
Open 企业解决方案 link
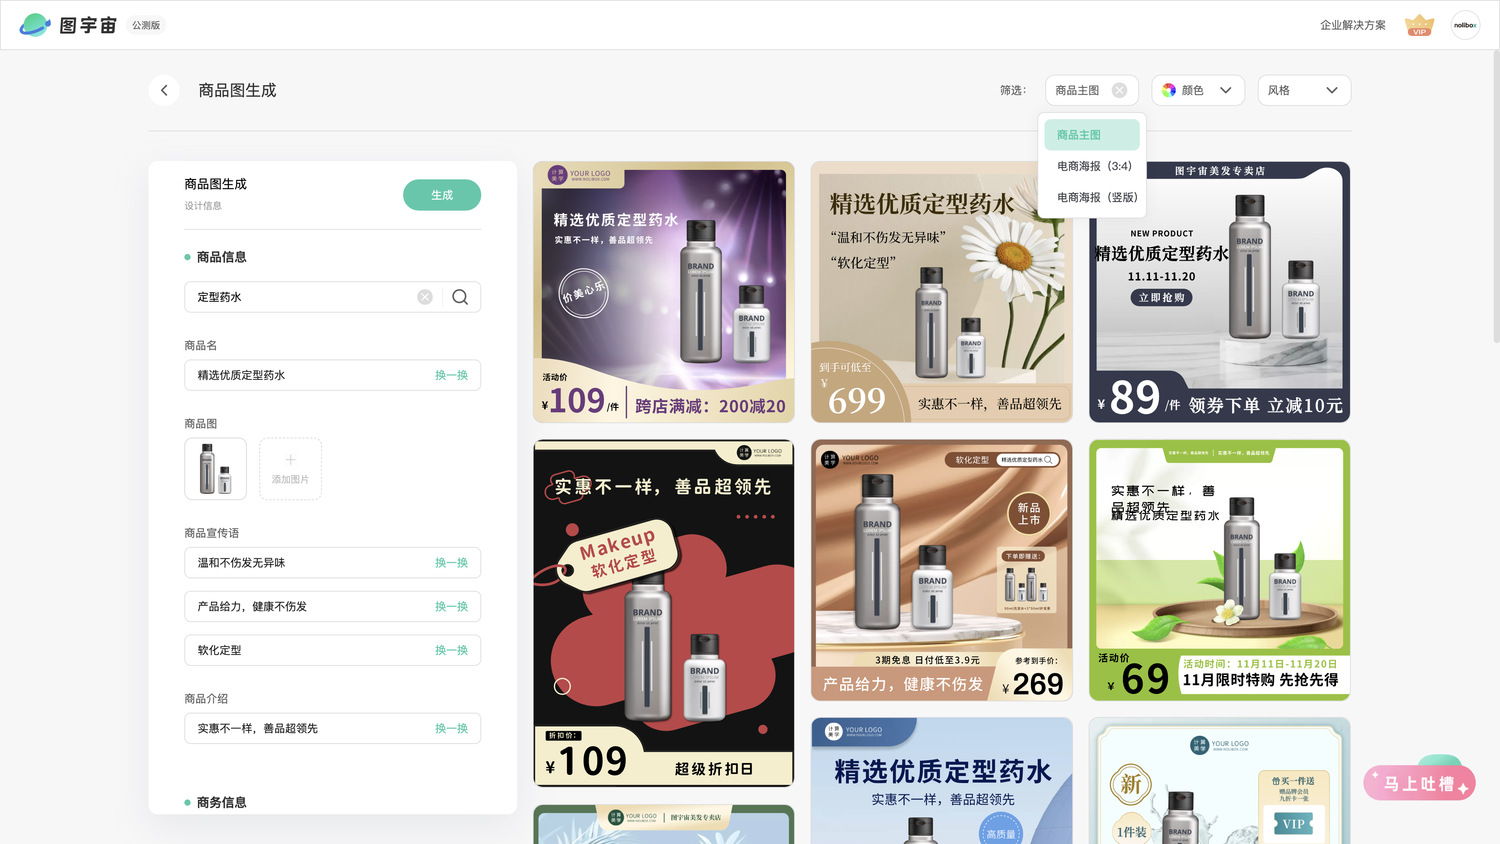(1352, 25)
